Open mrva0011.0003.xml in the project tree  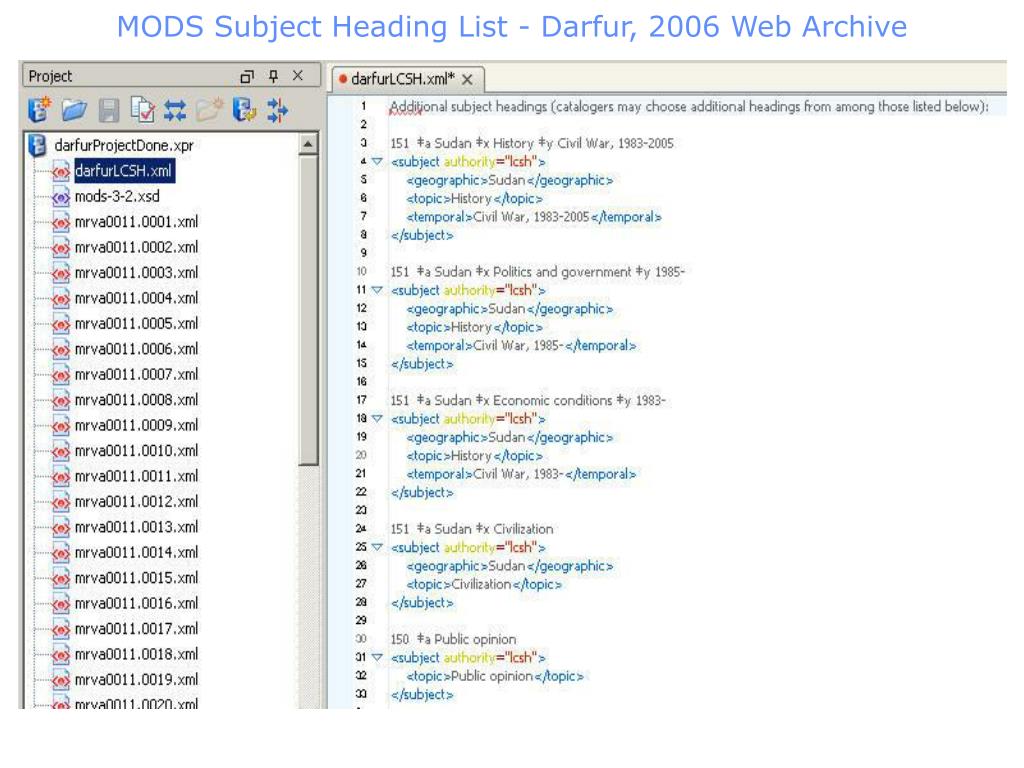[x=136, y=272]
